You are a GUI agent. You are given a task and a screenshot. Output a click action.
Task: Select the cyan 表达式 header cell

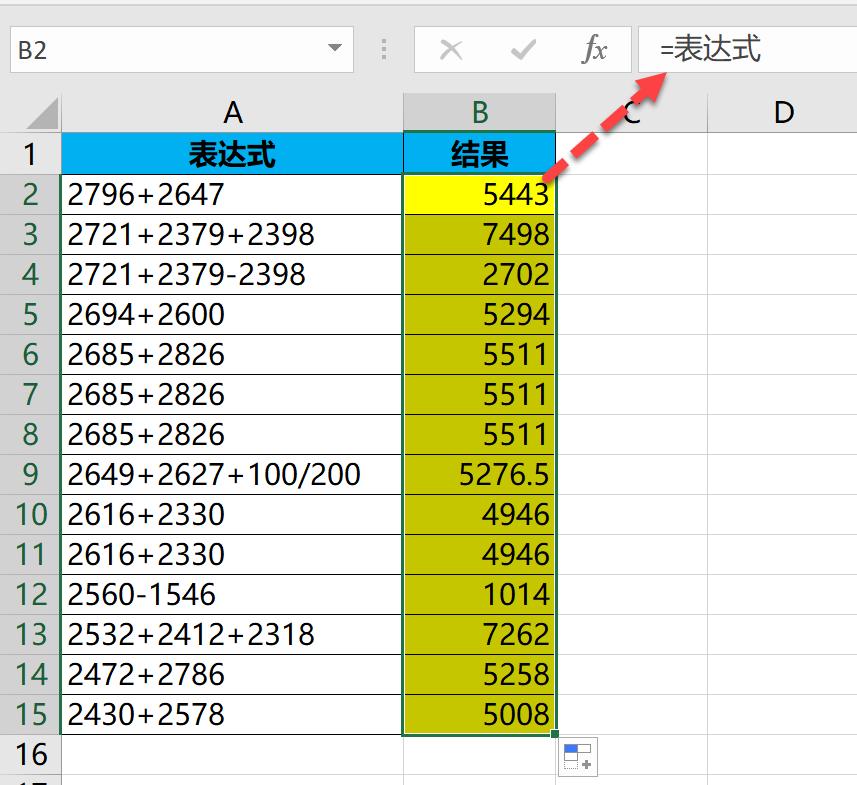[x=231, y=153]
